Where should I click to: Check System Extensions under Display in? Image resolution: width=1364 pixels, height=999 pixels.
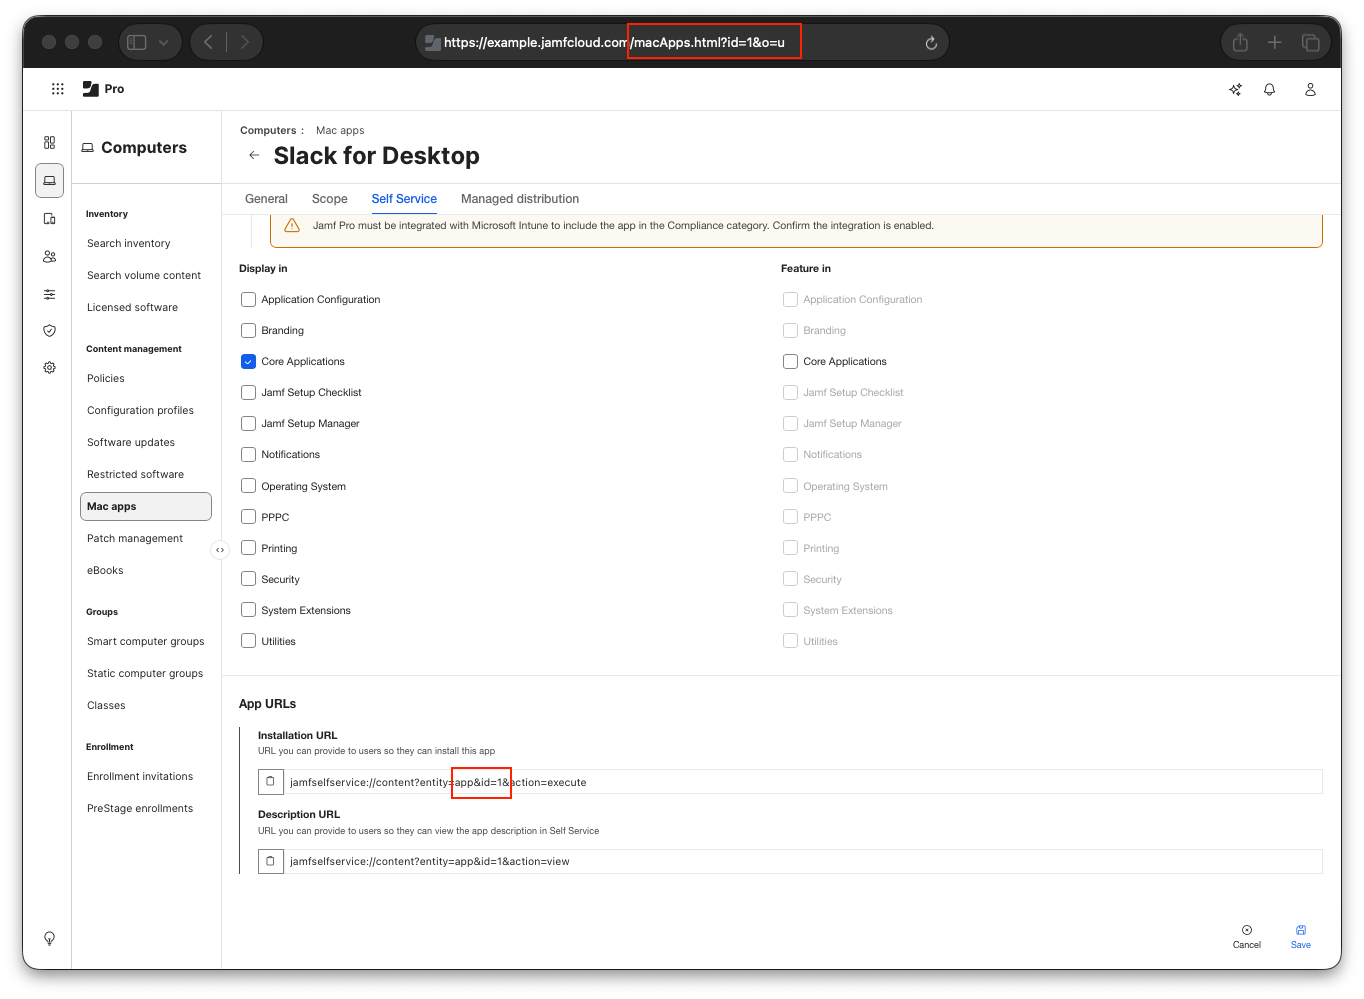248,610
